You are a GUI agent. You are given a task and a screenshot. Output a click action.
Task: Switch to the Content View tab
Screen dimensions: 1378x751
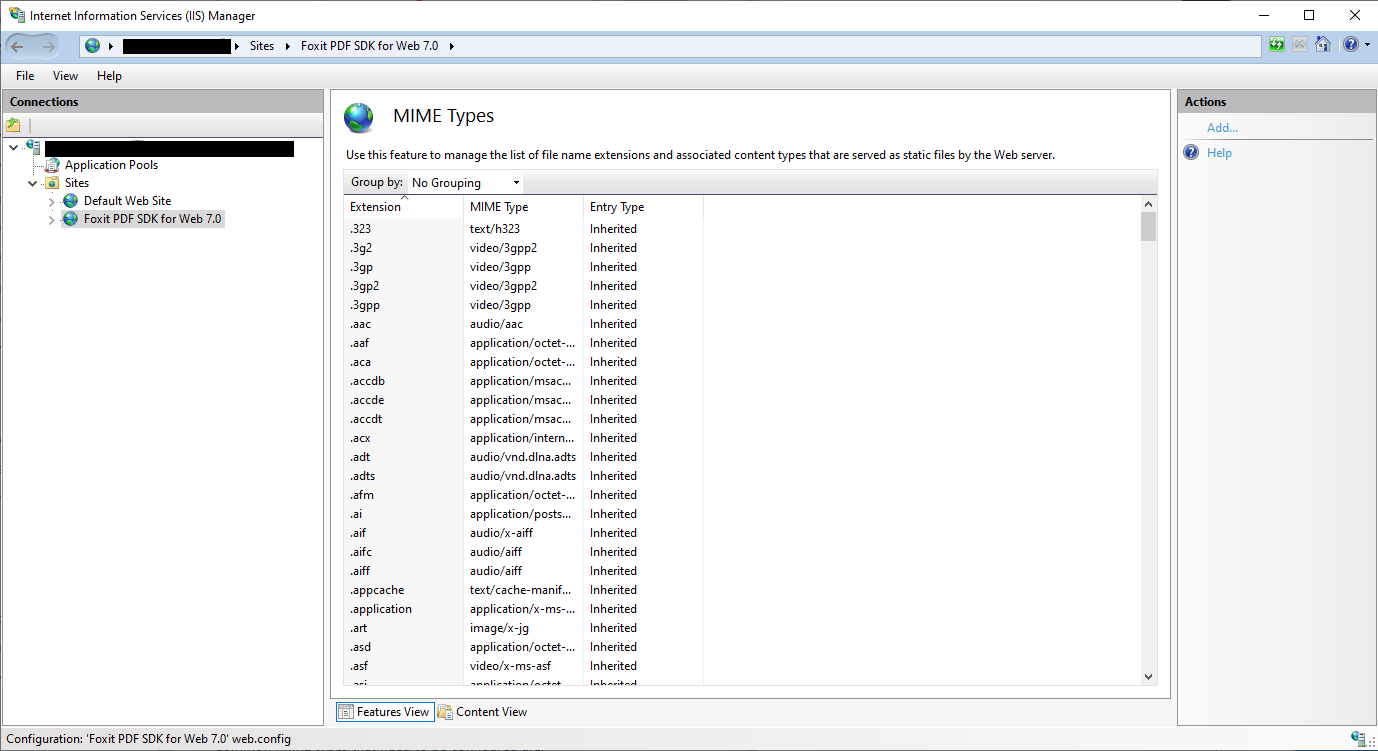pyautogui.click(x=482, y=712)
